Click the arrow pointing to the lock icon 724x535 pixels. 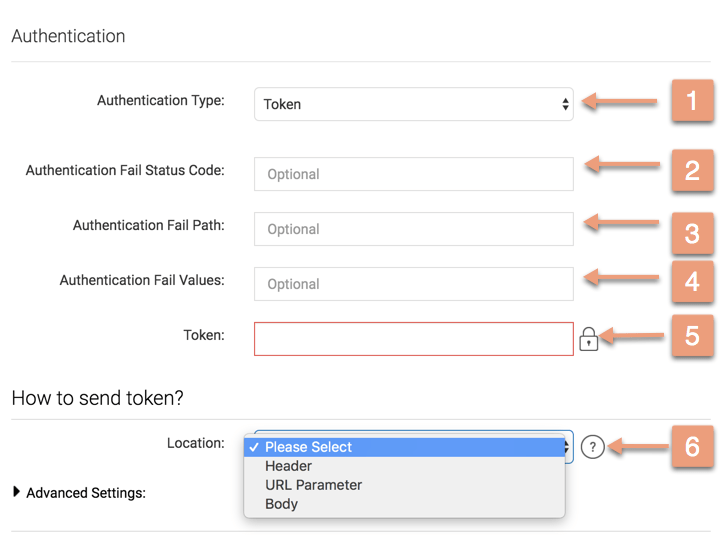[x=632, y=338]
